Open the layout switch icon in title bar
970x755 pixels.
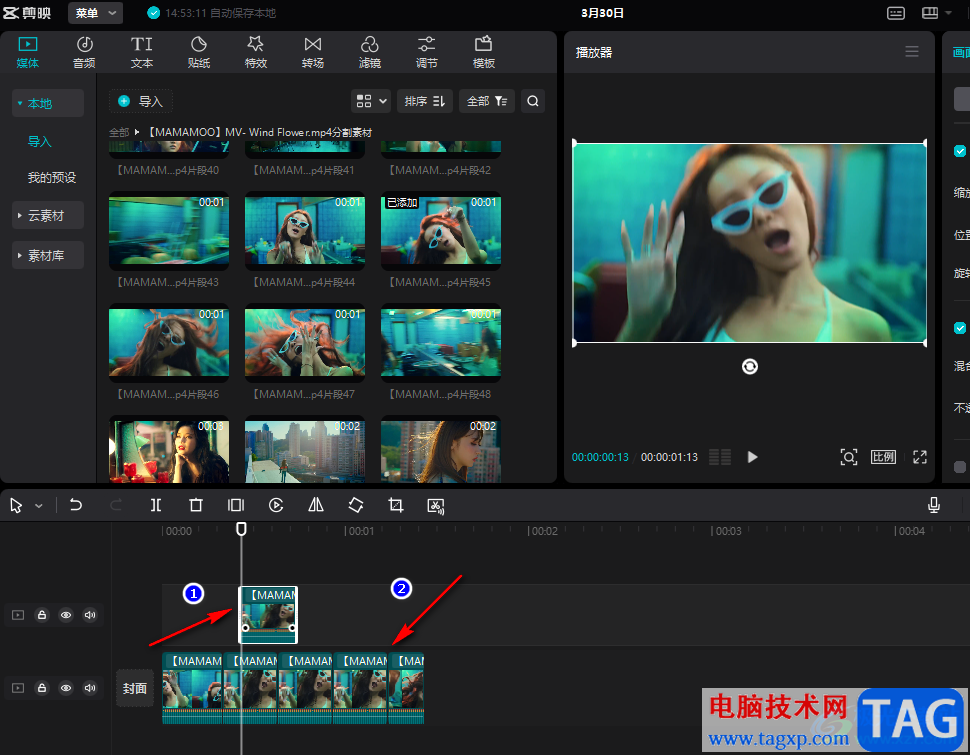930,13
